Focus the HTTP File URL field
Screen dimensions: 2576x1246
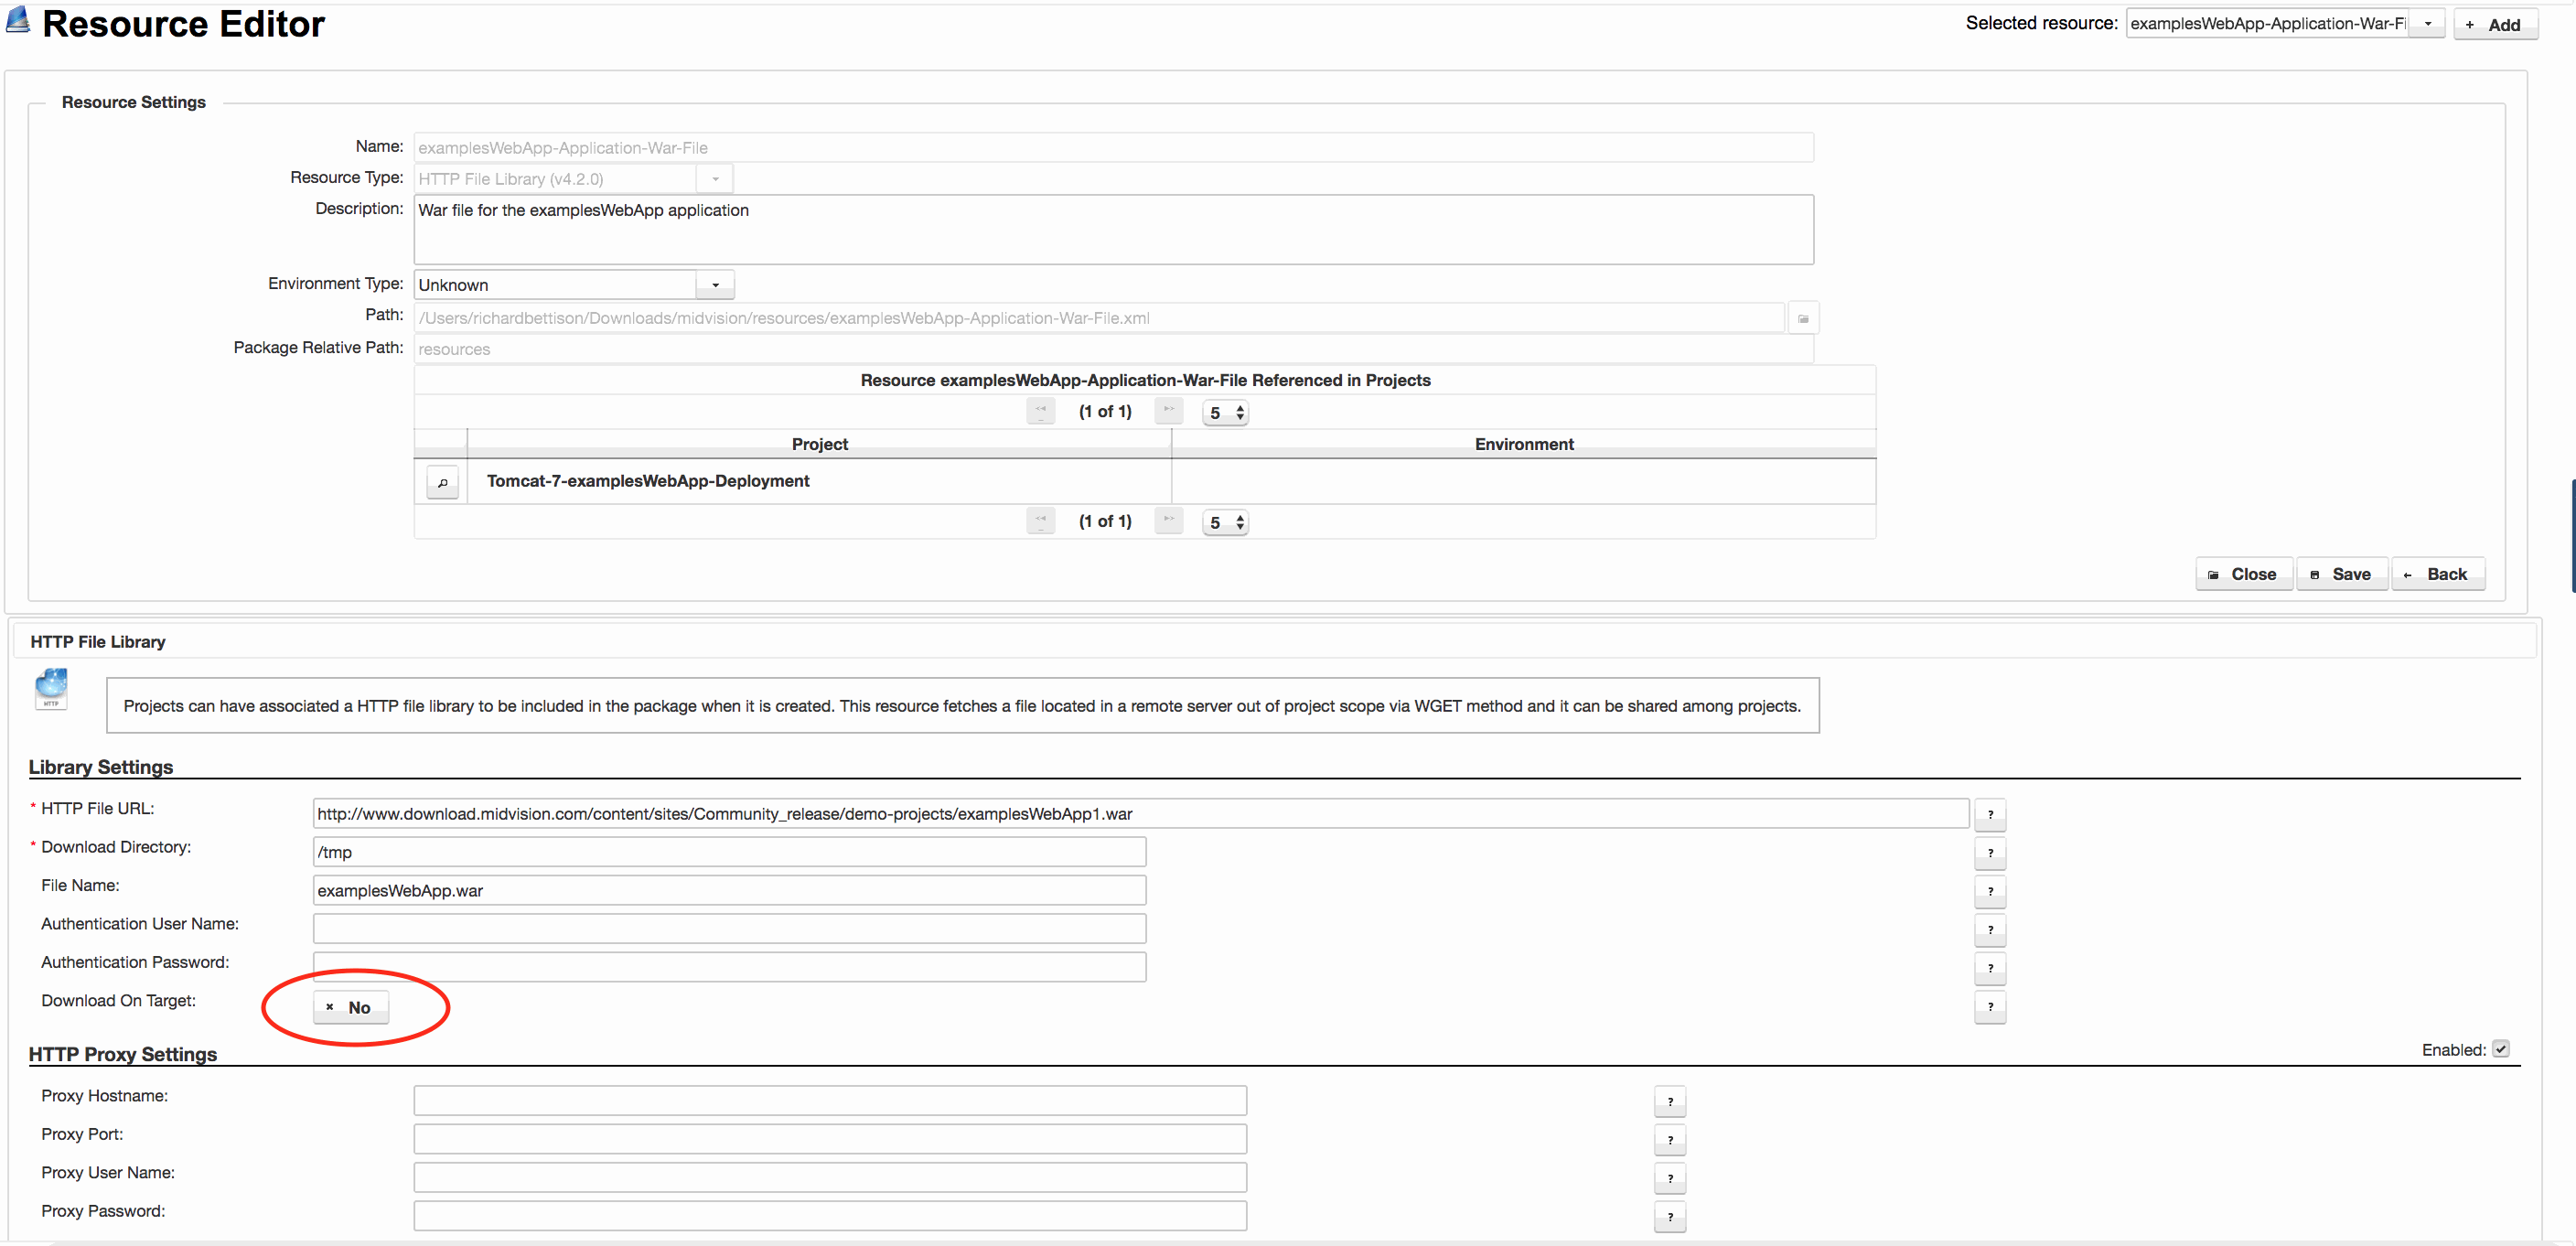pos(1141,814)
